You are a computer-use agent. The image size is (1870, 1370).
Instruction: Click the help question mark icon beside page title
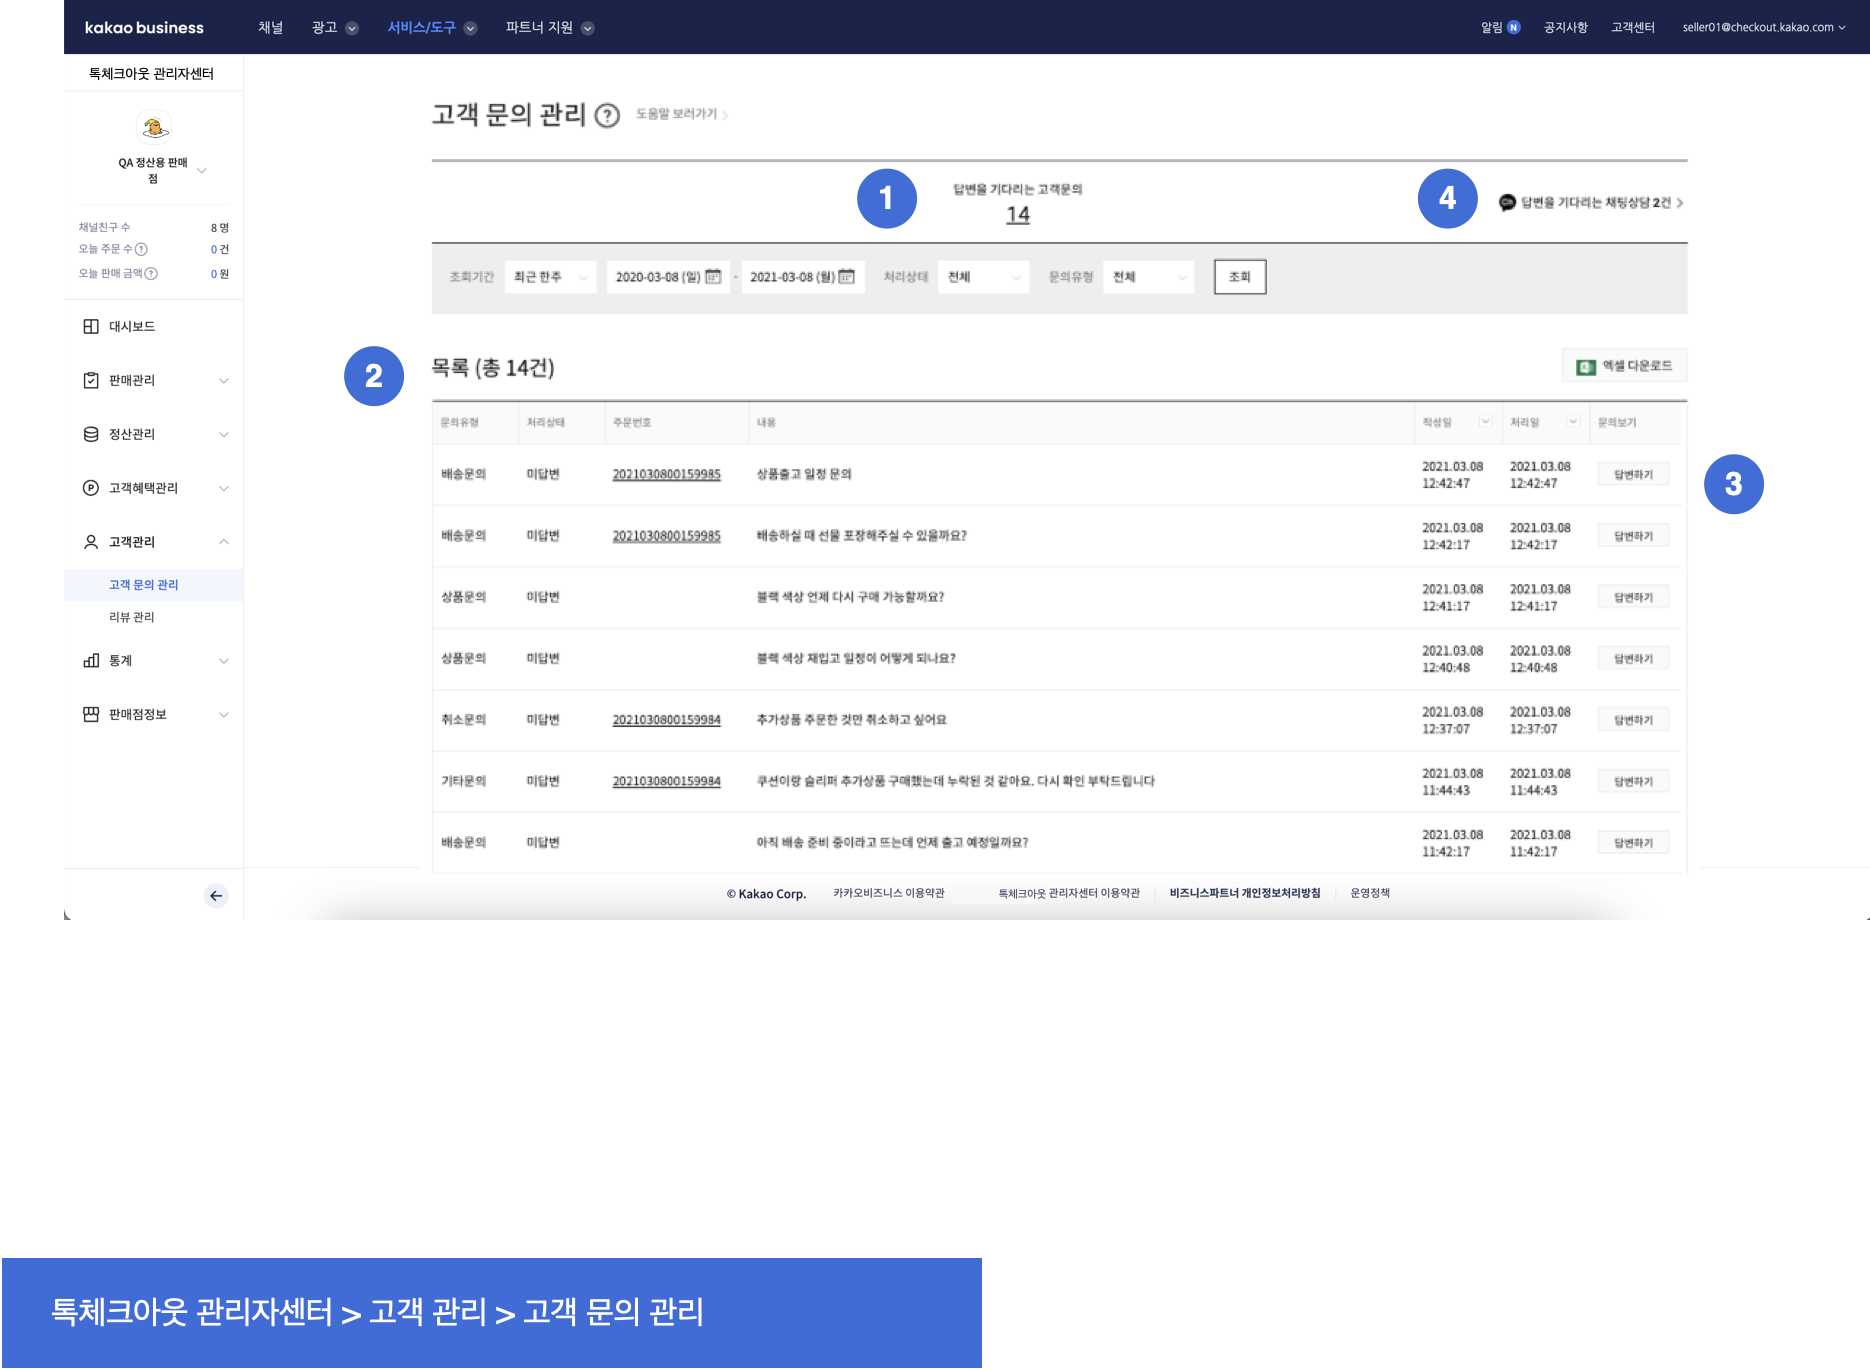coord(607,116)
